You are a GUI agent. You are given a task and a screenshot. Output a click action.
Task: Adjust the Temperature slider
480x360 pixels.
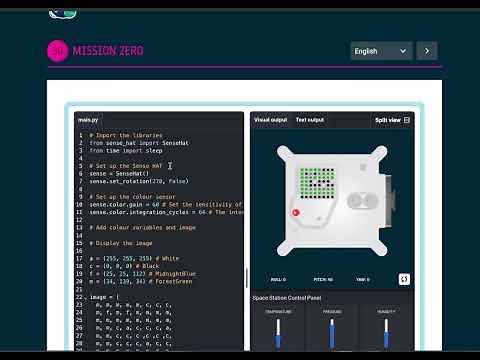coord(278,334)
